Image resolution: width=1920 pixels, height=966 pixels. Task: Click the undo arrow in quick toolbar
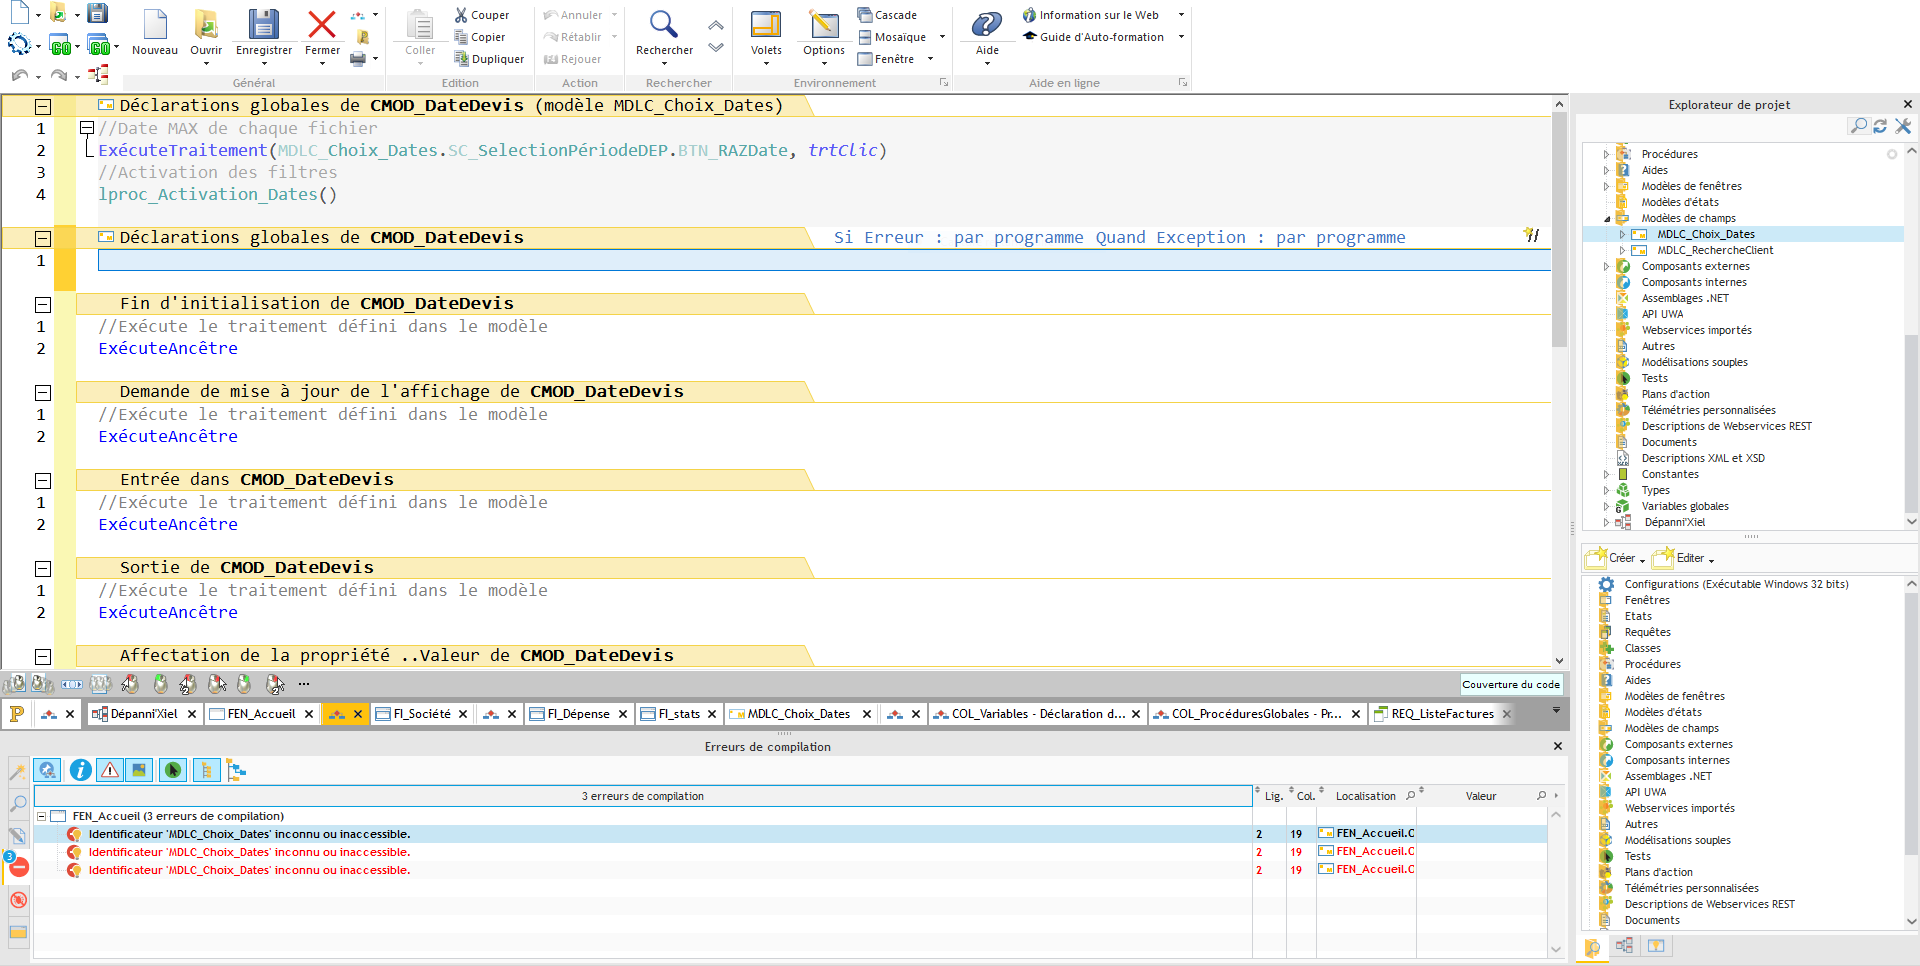click(19, 75)
